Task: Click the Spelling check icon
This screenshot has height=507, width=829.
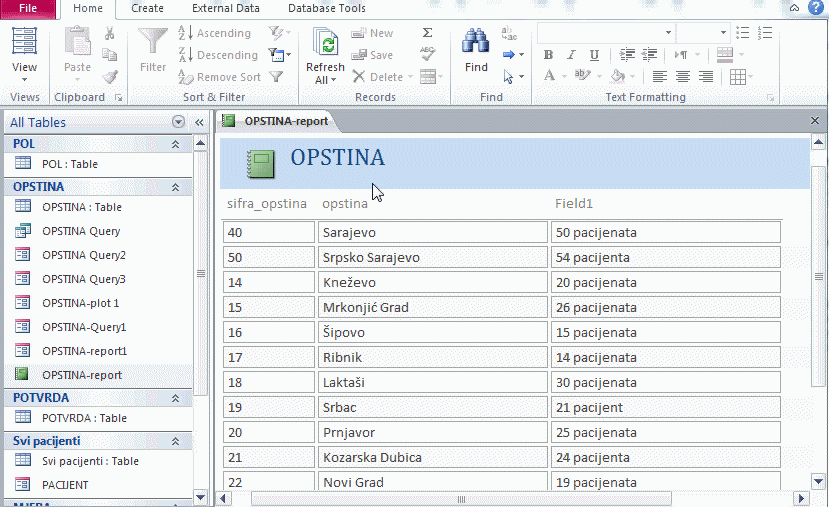Action: click(427, 55)
